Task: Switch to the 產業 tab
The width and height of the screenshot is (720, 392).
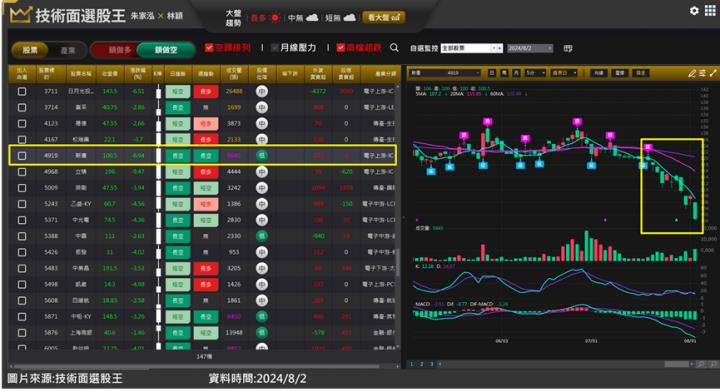Action: tap(68, 50)
